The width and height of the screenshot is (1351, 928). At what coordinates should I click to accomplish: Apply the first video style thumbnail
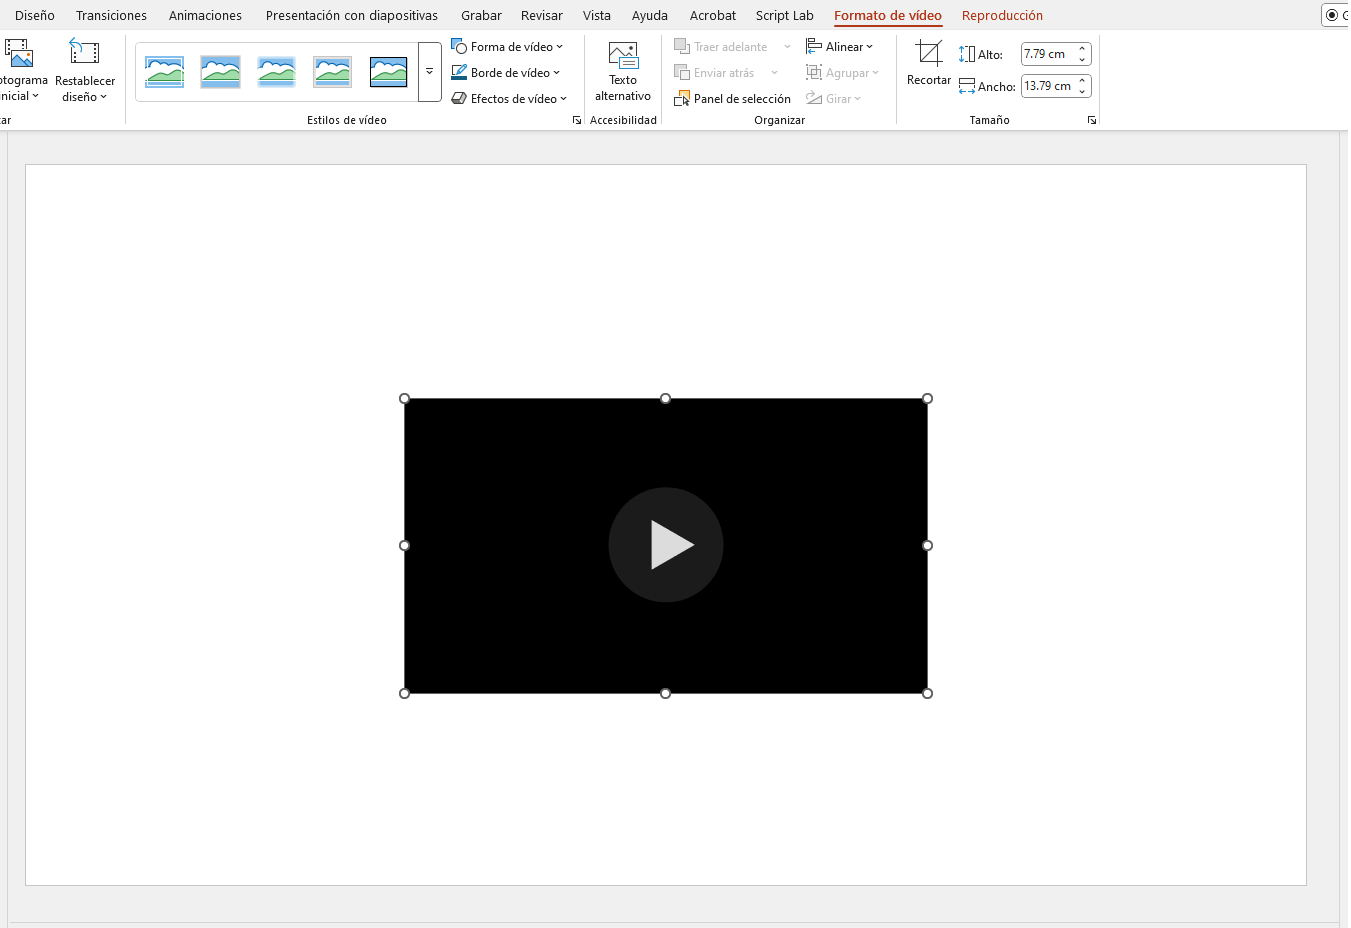(164, 72)
